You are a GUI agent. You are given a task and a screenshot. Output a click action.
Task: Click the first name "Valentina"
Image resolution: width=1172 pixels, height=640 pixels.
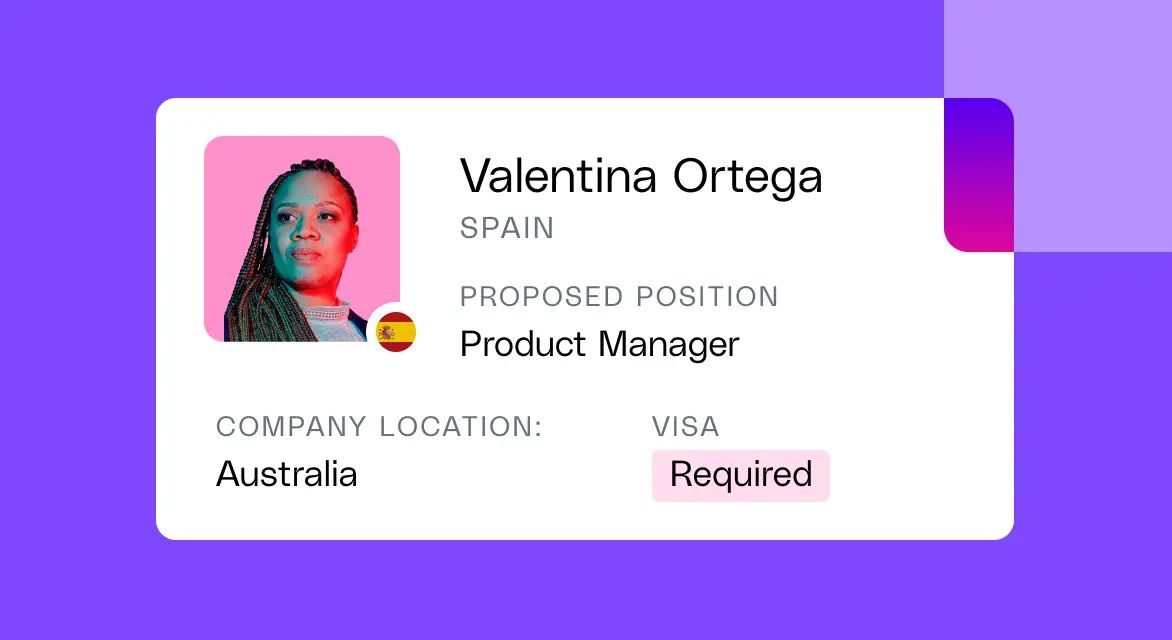click(x=558, y=177)
